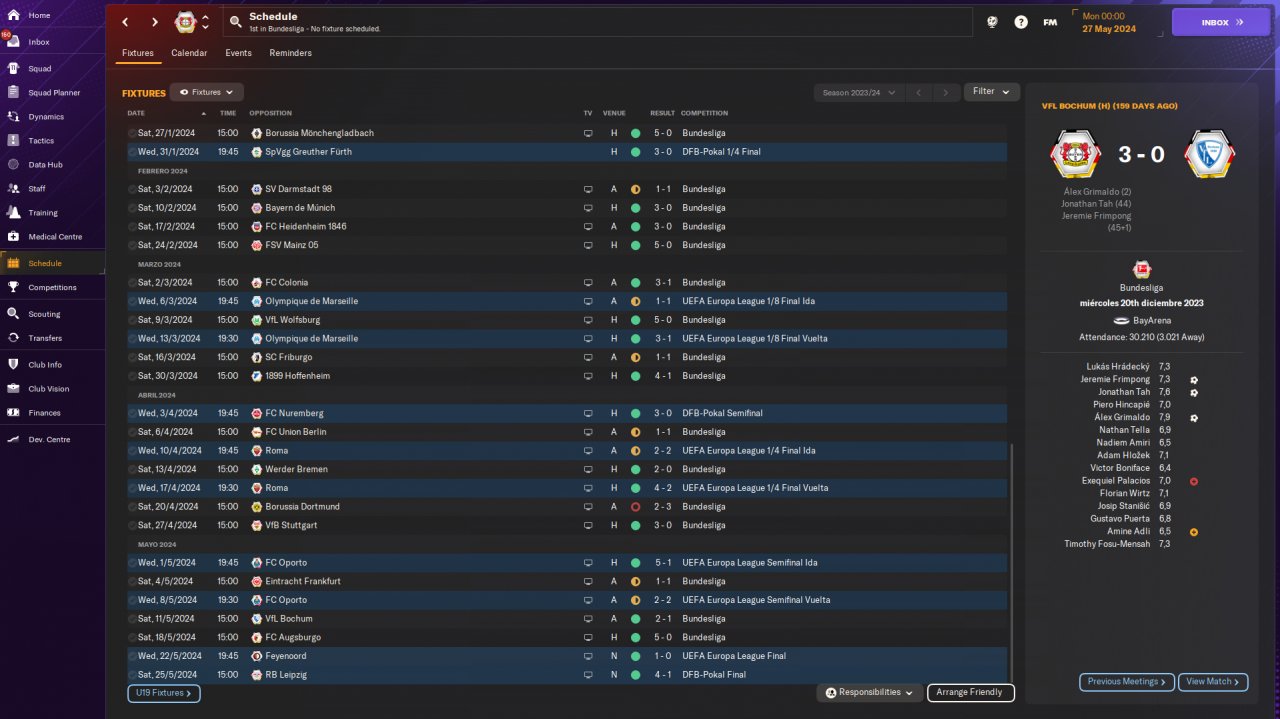Open Medical Centre sidebar icon

click(x=13, y=237)
